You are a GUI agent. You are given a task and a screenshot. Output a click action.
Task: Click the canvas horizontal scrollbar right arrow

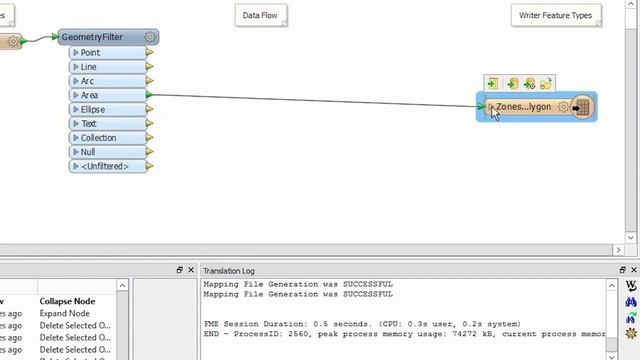coord(618,250)
